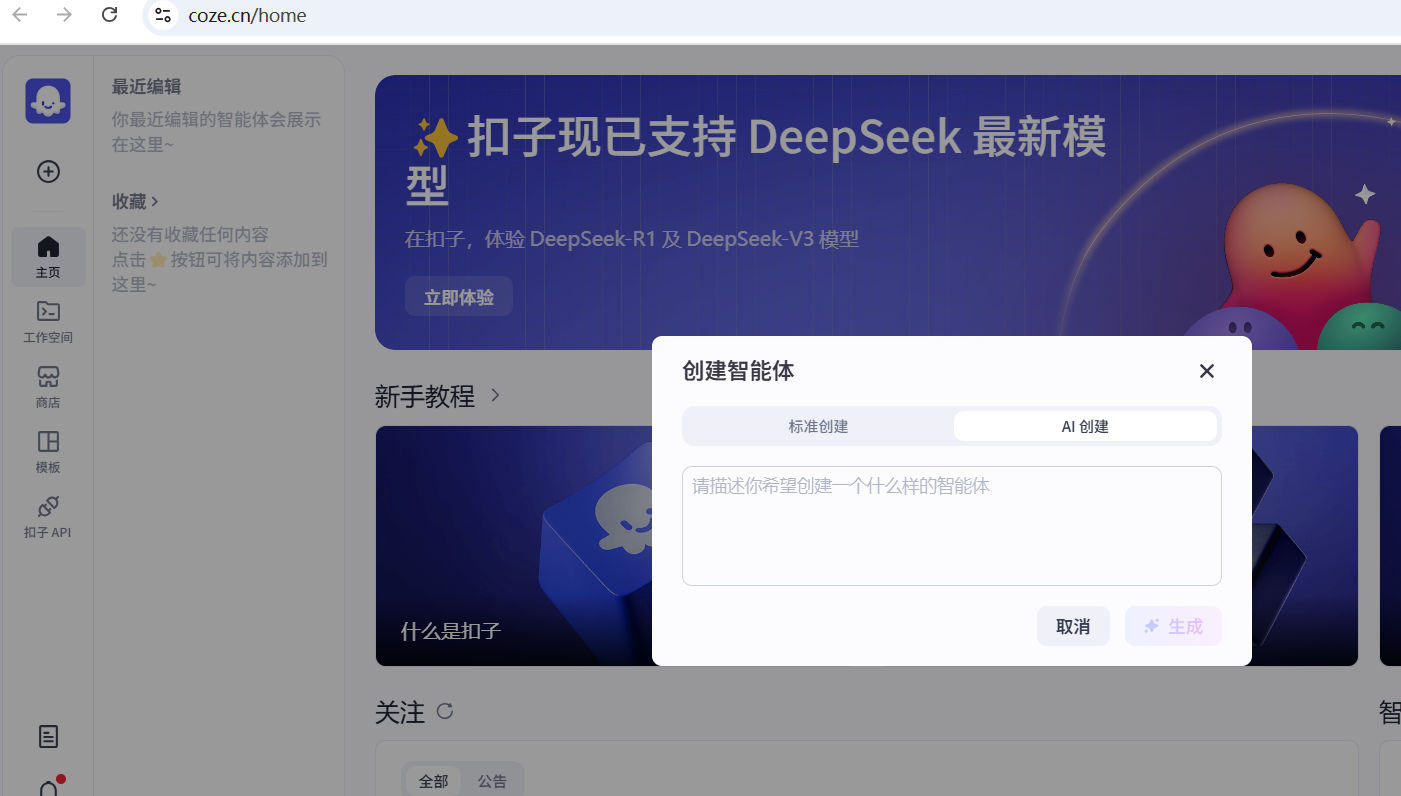Screen dimensions: 1401x796
Task: Open 扣子 API in the left sidebar
Action: [48, 517]
